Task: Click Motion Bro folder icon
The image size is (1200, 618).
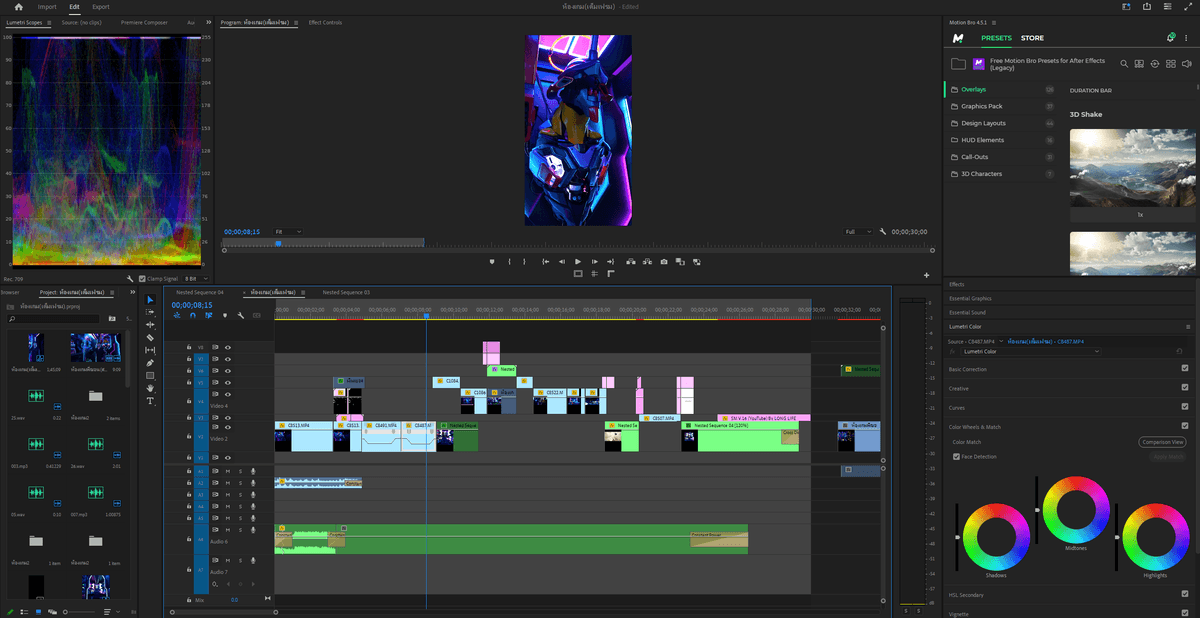Action: 959,64
